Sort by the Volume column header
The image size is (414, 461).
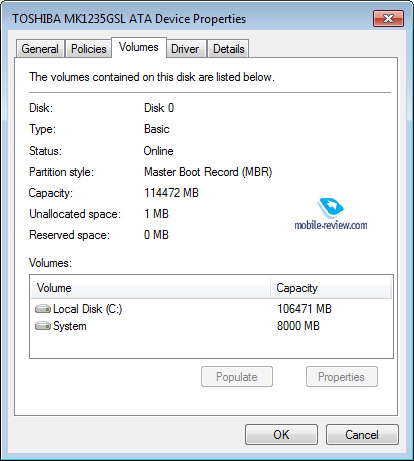[x=150, y=288]
